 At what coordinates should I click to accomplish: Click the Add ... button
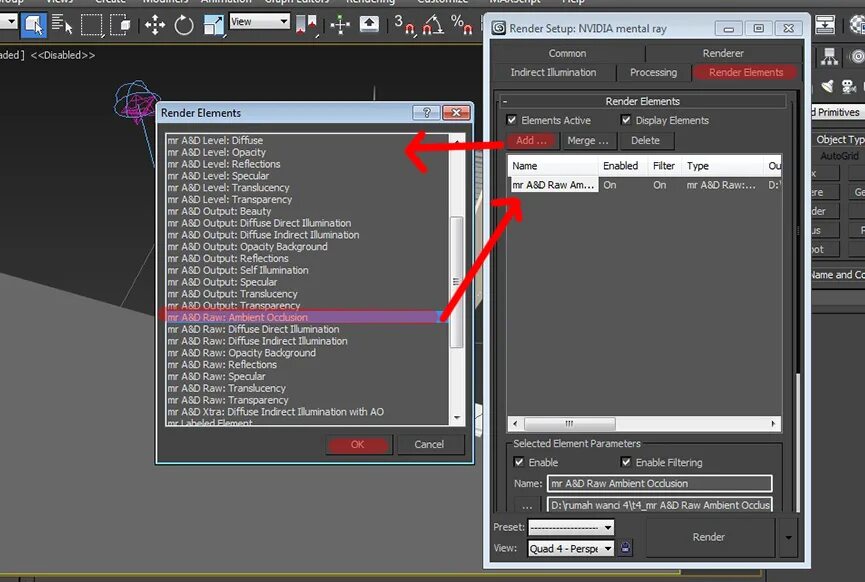click(x=532, y=141)
